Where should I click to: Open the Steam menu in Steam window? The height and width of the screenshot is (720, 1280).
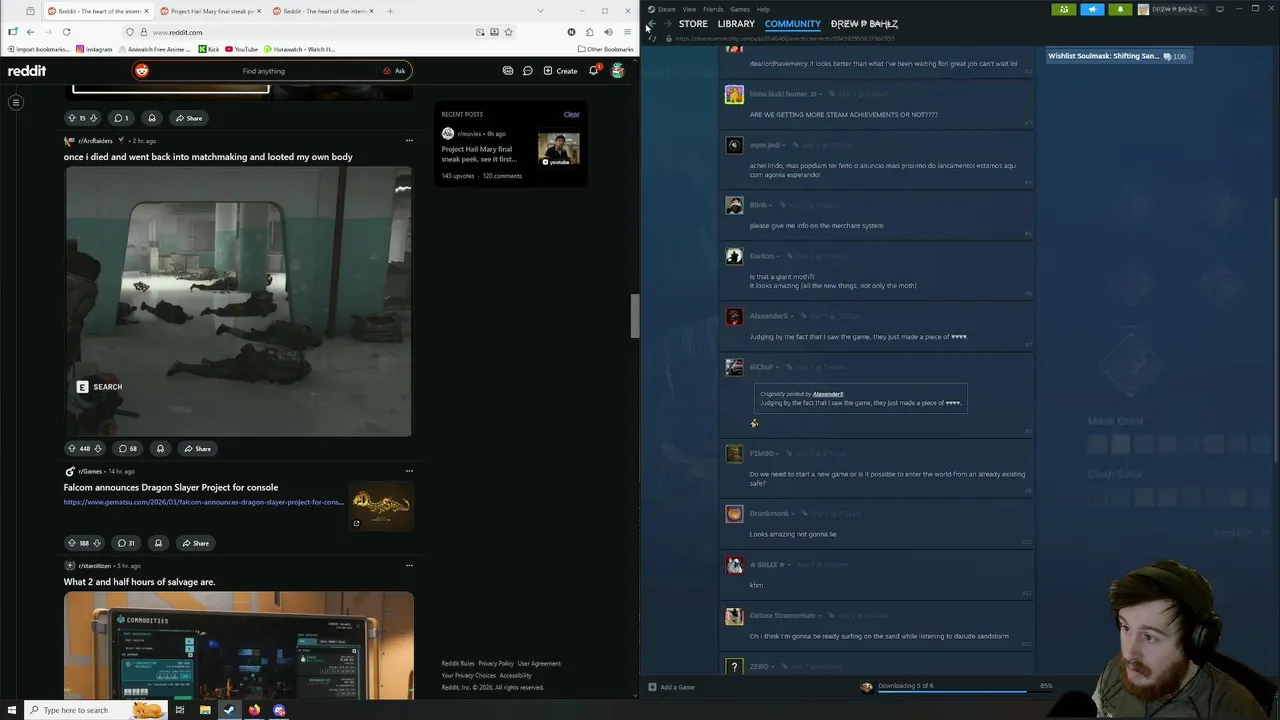[x=662, y=9]
